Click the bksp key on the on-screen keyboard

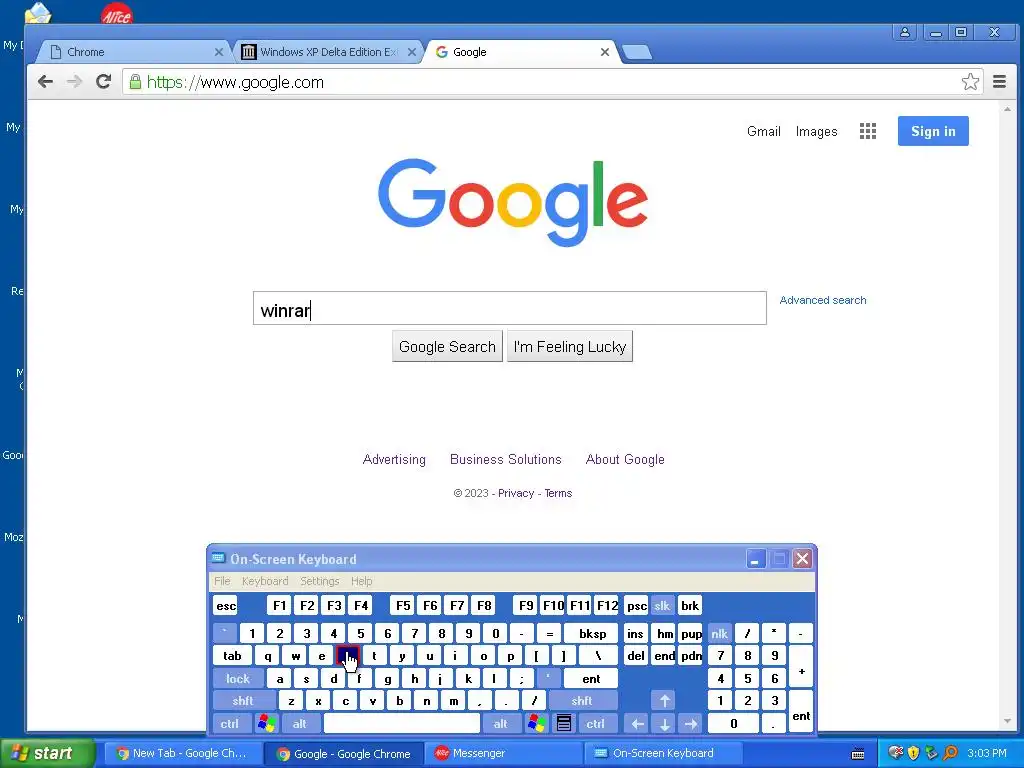point(592,633)
